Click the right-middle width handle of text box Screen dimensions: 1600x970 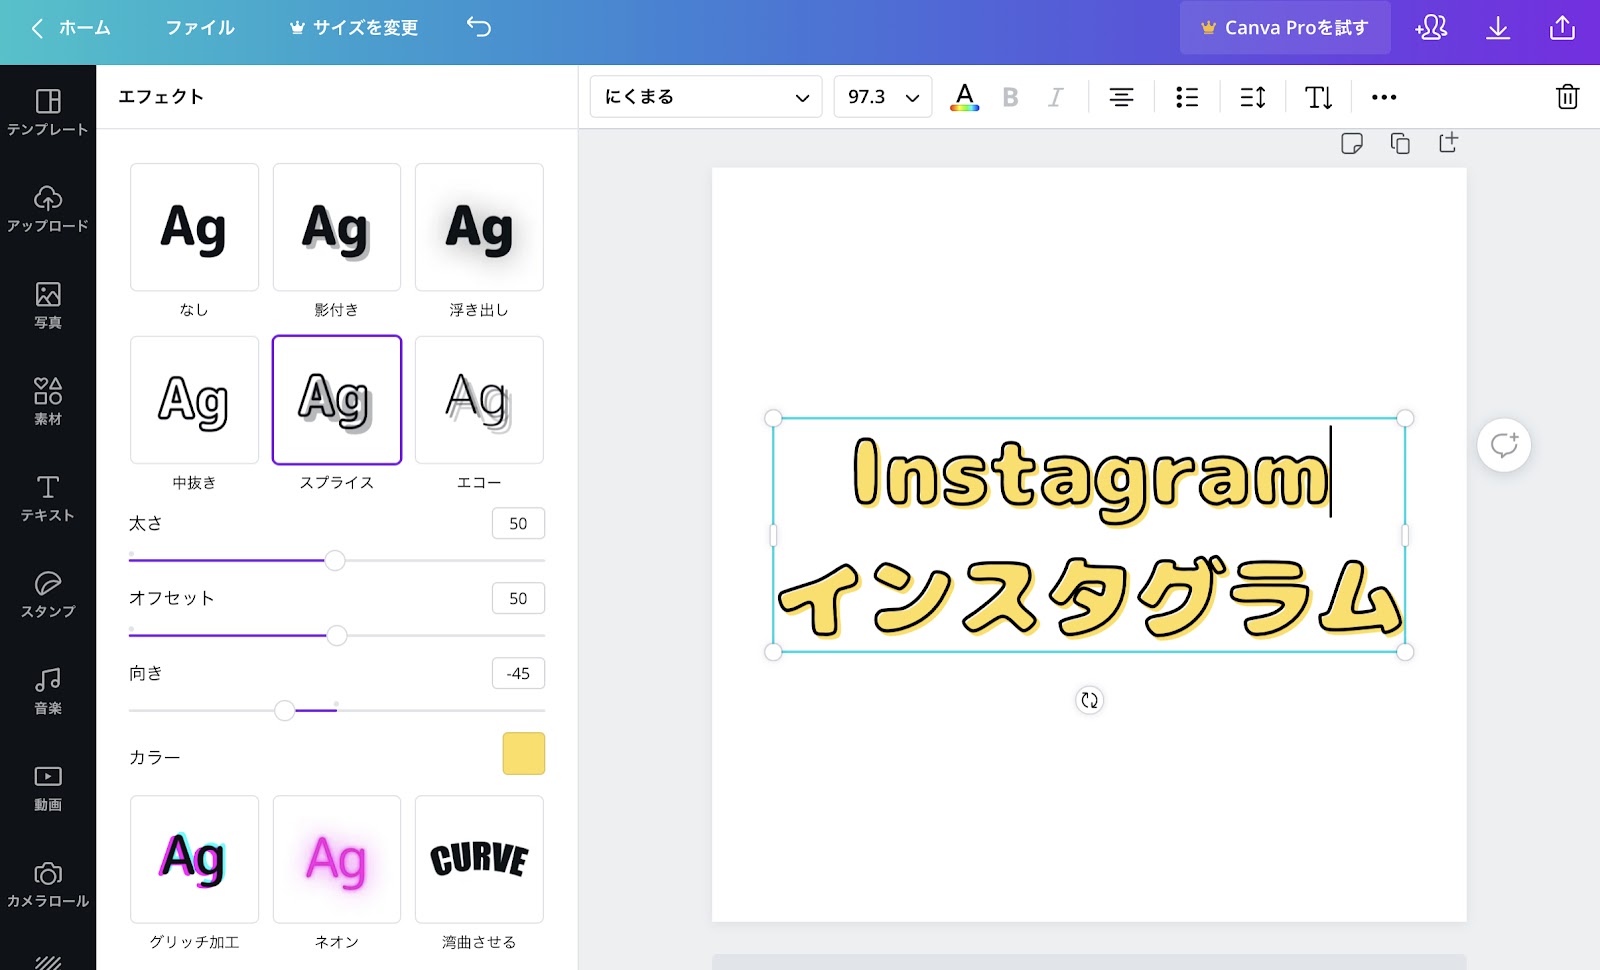[1405, 536]
